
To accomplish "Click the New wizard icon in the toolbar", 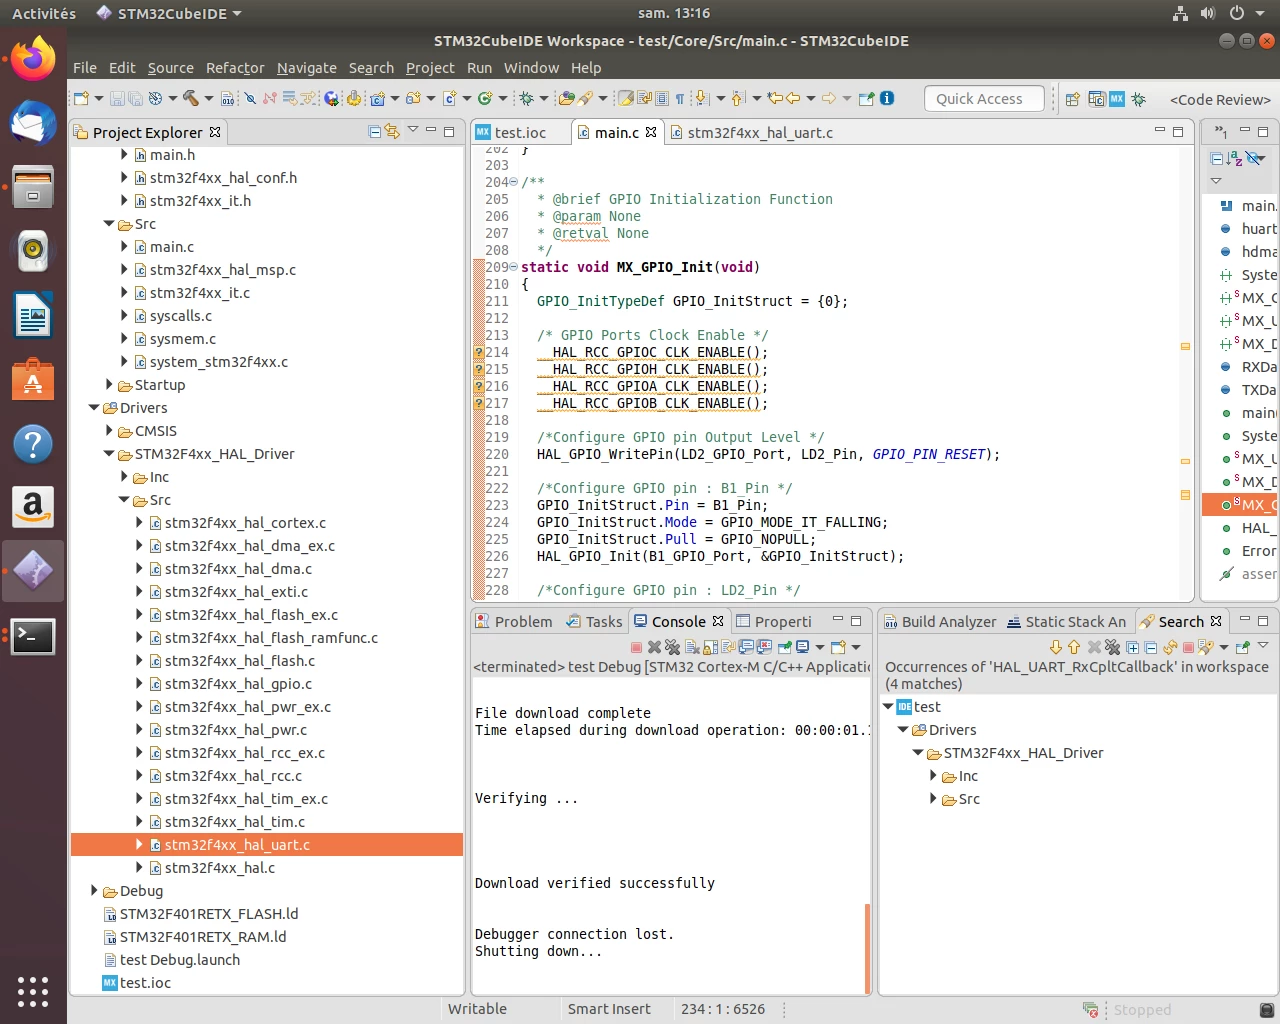I will click(x=81, y=98).
